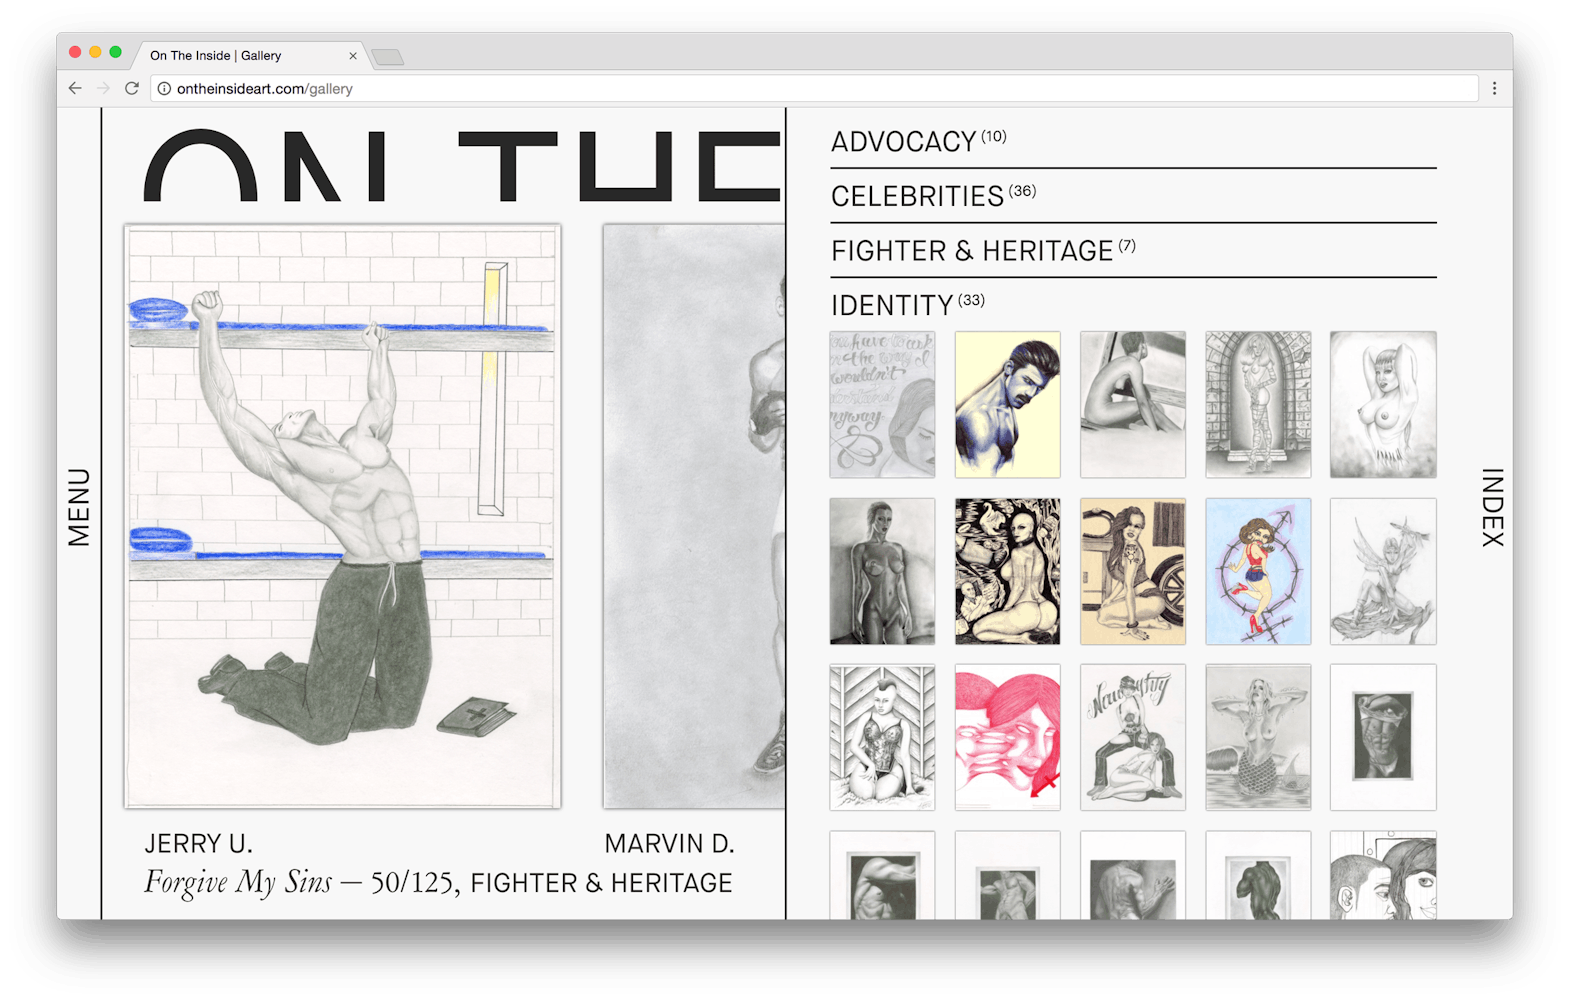Open a new browser tab
1569x1000 pixels.
[x=388, y=57]
